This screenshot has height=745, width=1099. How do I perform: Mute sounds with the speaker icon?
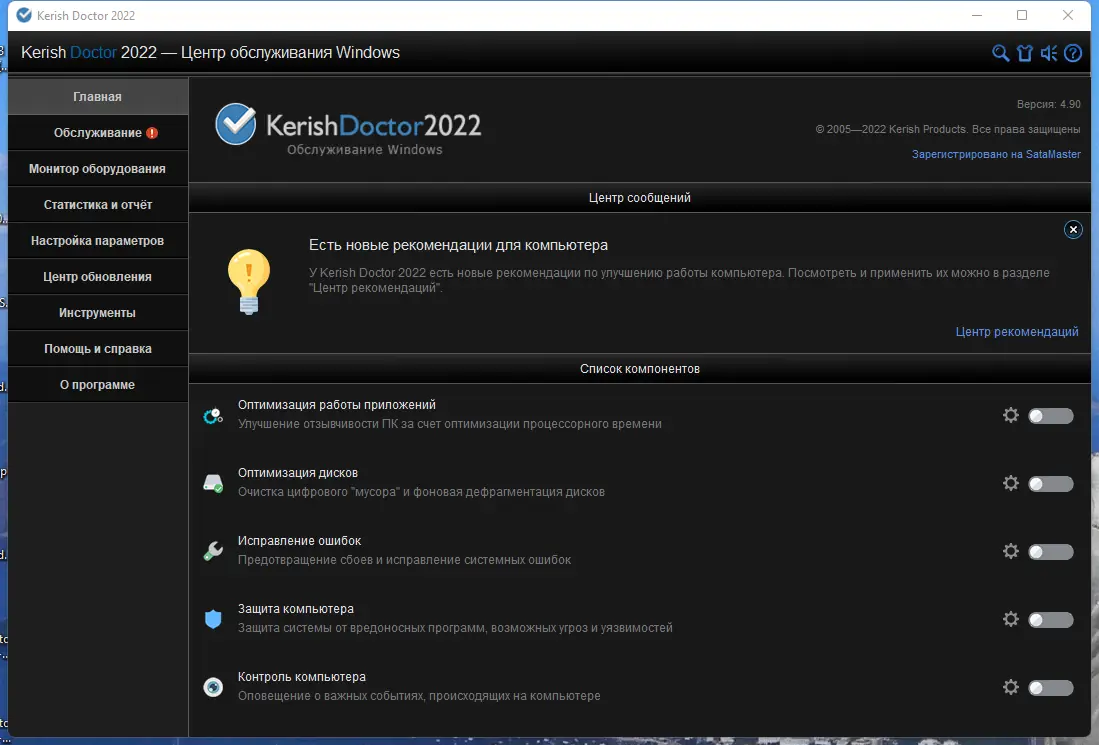[x=1048, y=52]
